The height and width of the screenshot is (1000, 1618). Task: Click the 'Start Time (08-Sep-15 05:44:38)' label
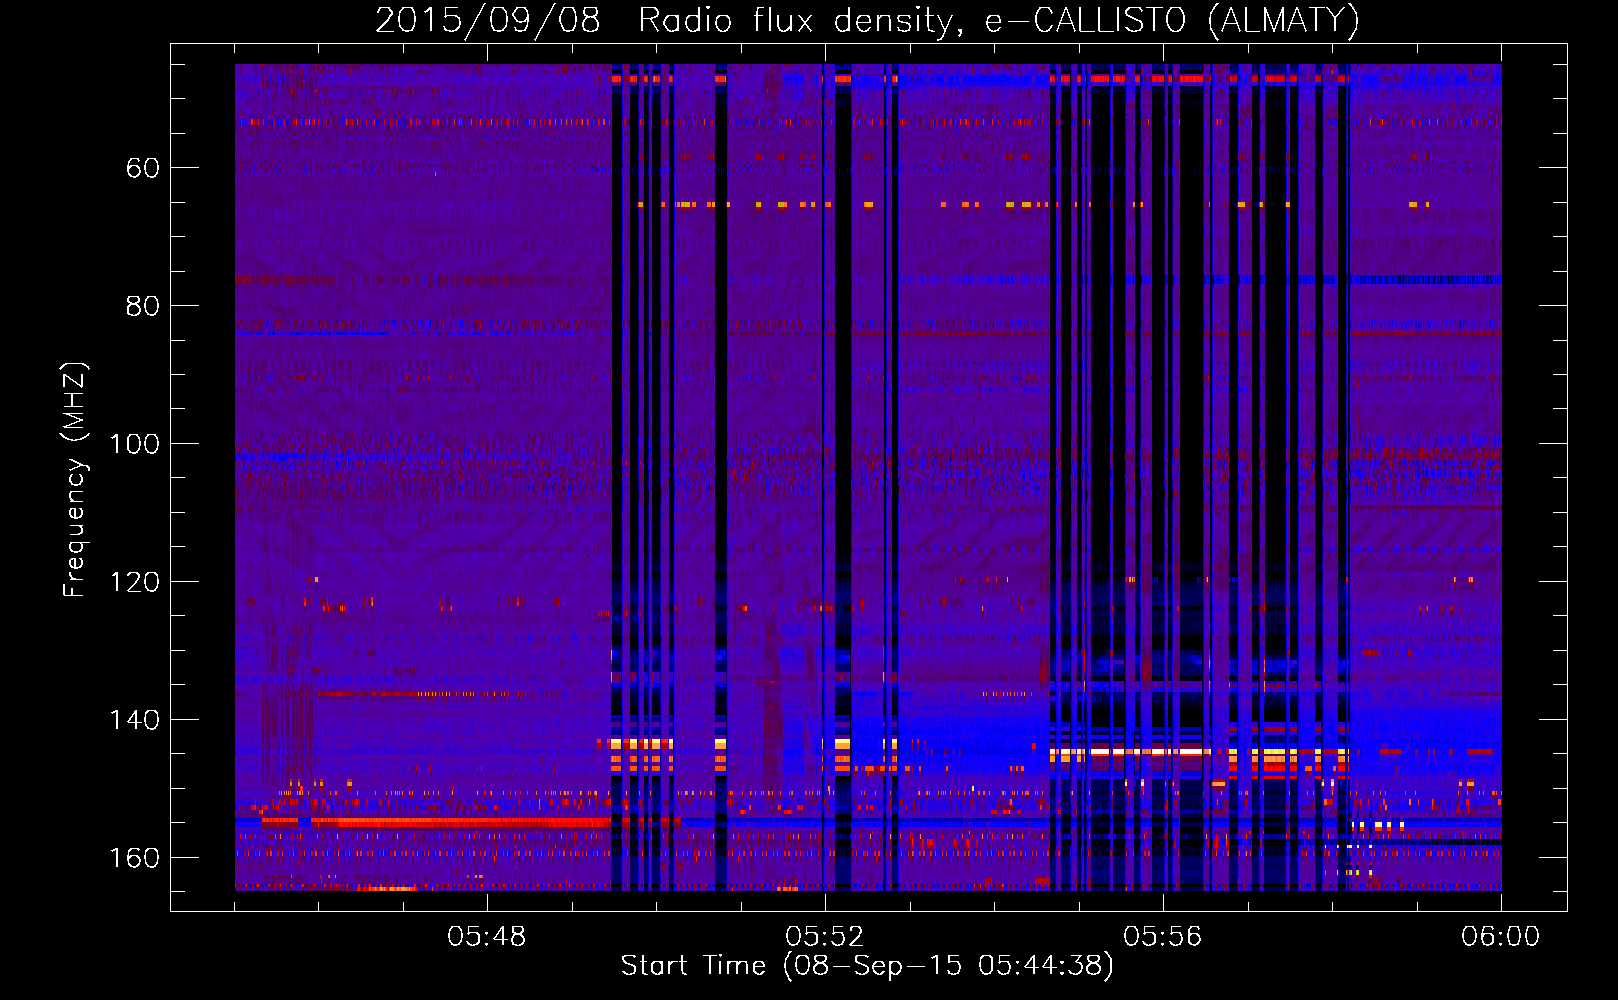[x=867, y=966]
